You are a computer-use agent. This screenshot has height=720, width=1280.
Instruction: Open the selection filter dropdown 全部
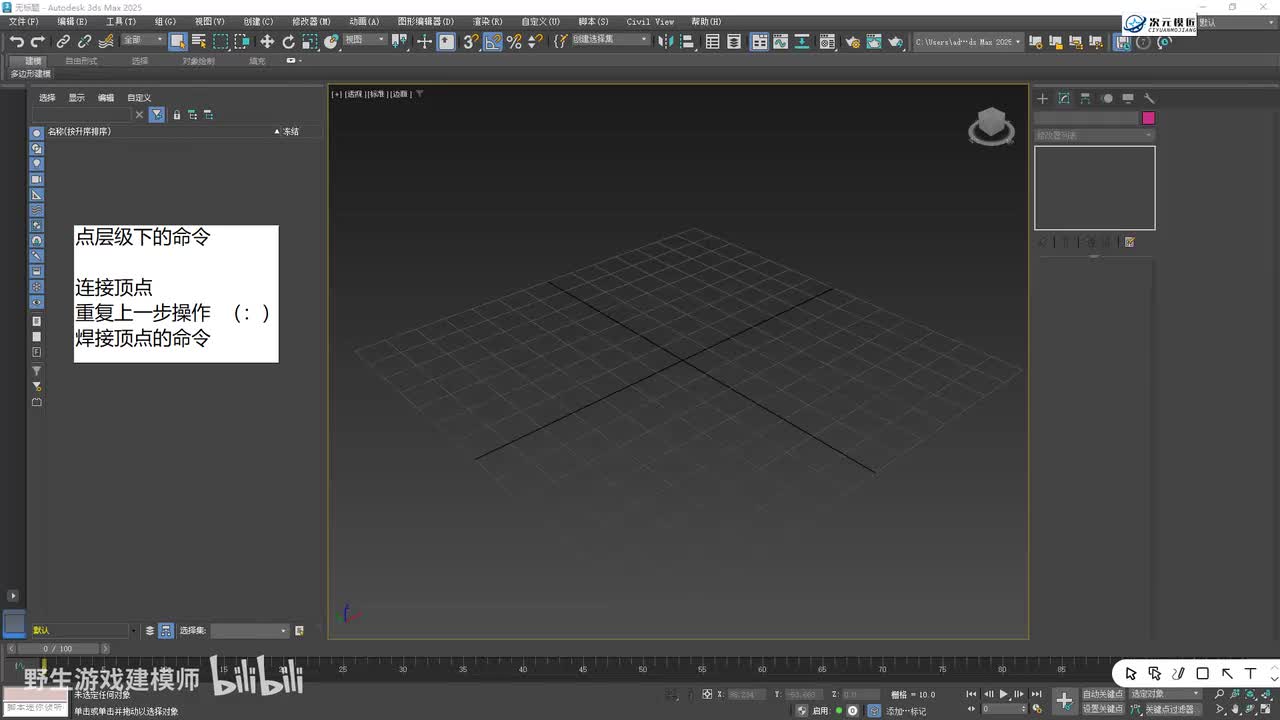(x=143, y=40)
